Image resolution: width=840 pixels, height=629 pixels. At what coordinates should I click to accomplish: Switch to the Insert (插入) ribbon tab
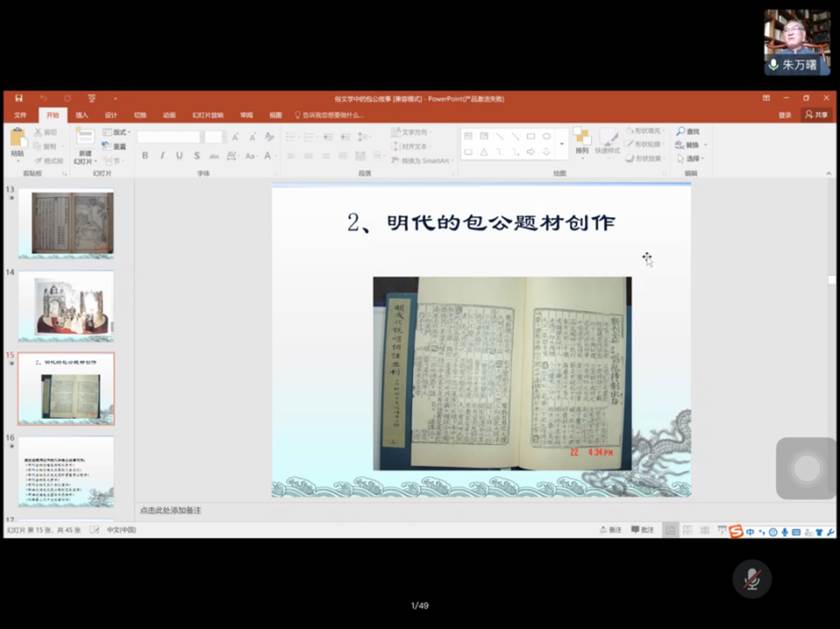pyautogui.click(x=81, y=115)
